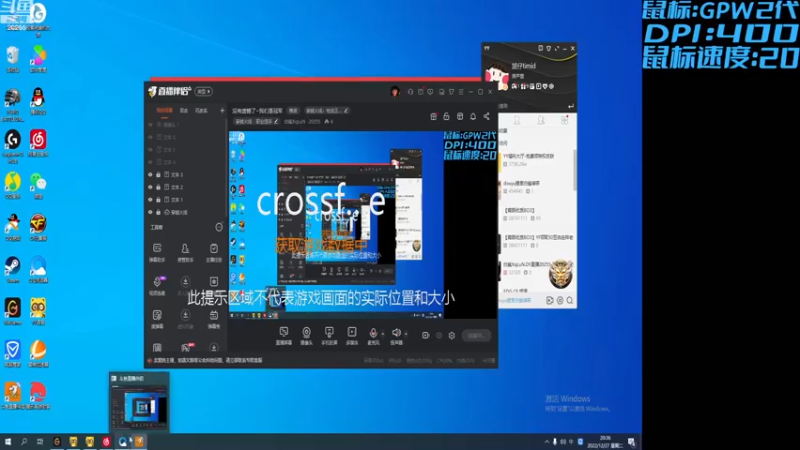Open the QQ penguin desktop icon
800x450 pixels.
pos(38,101)
